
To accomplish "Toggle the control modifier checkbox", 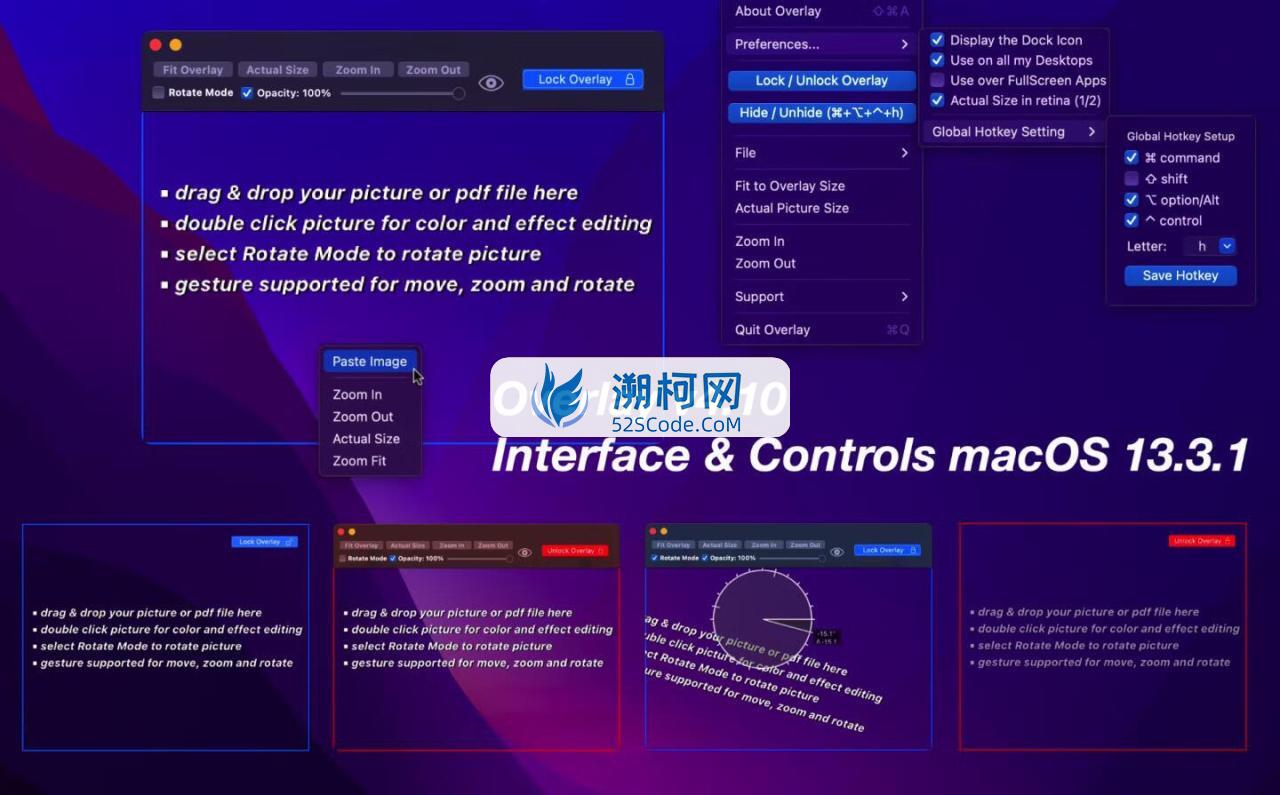I will pyautogui.click(x=1131, y=220).
